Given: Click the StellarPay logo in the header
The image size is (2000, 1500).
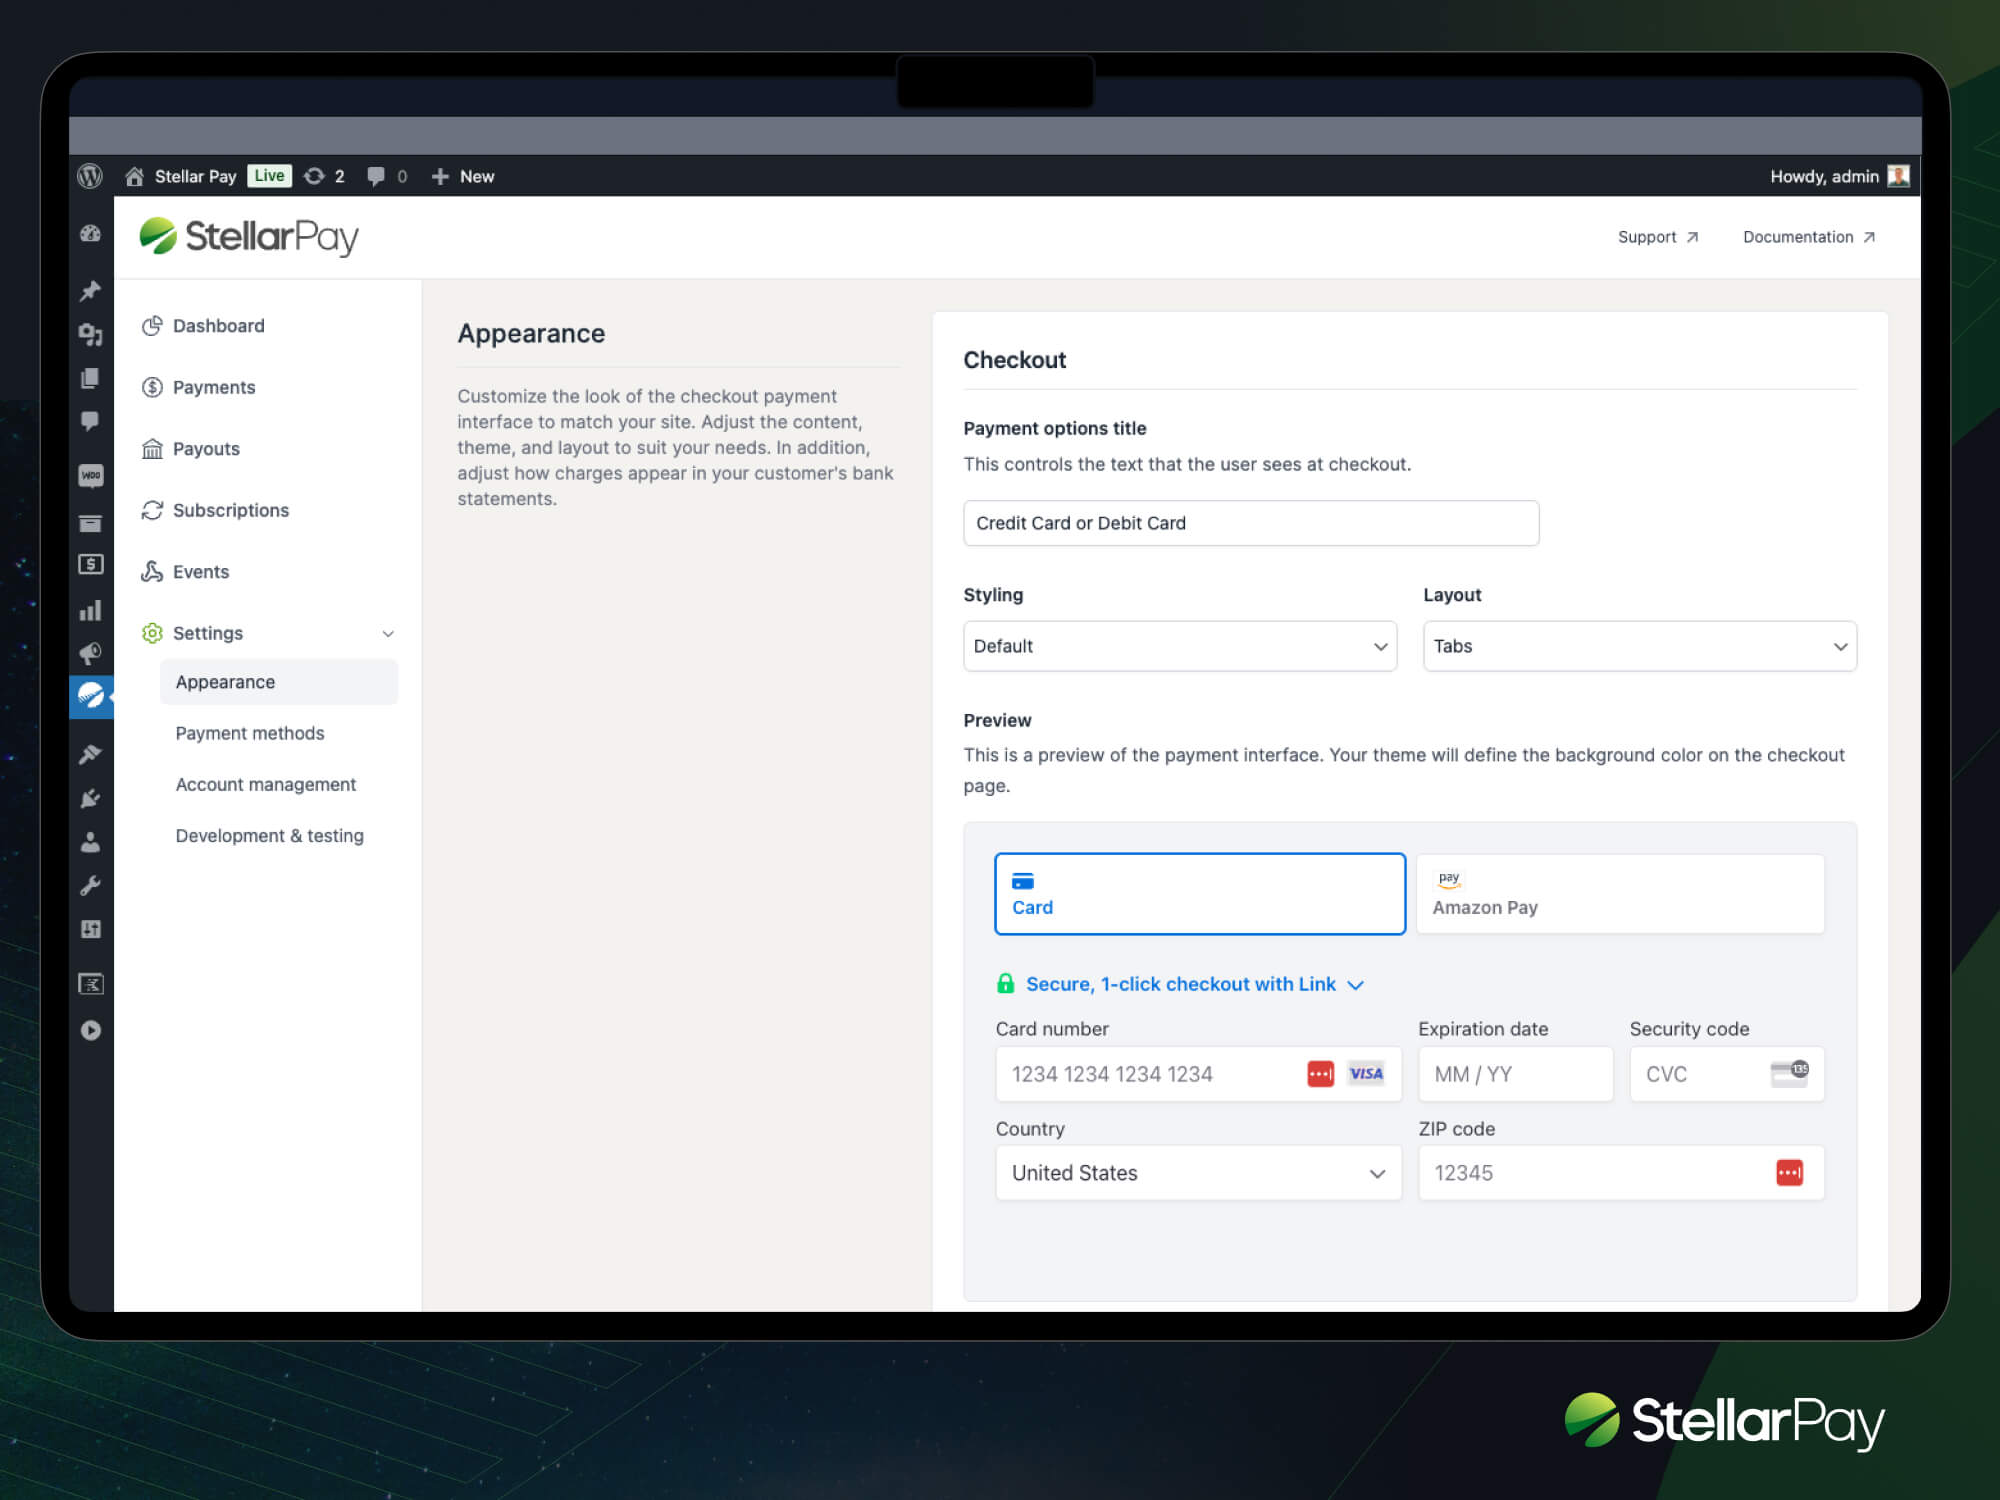Looking at the screenshot, I should point(249,237).
